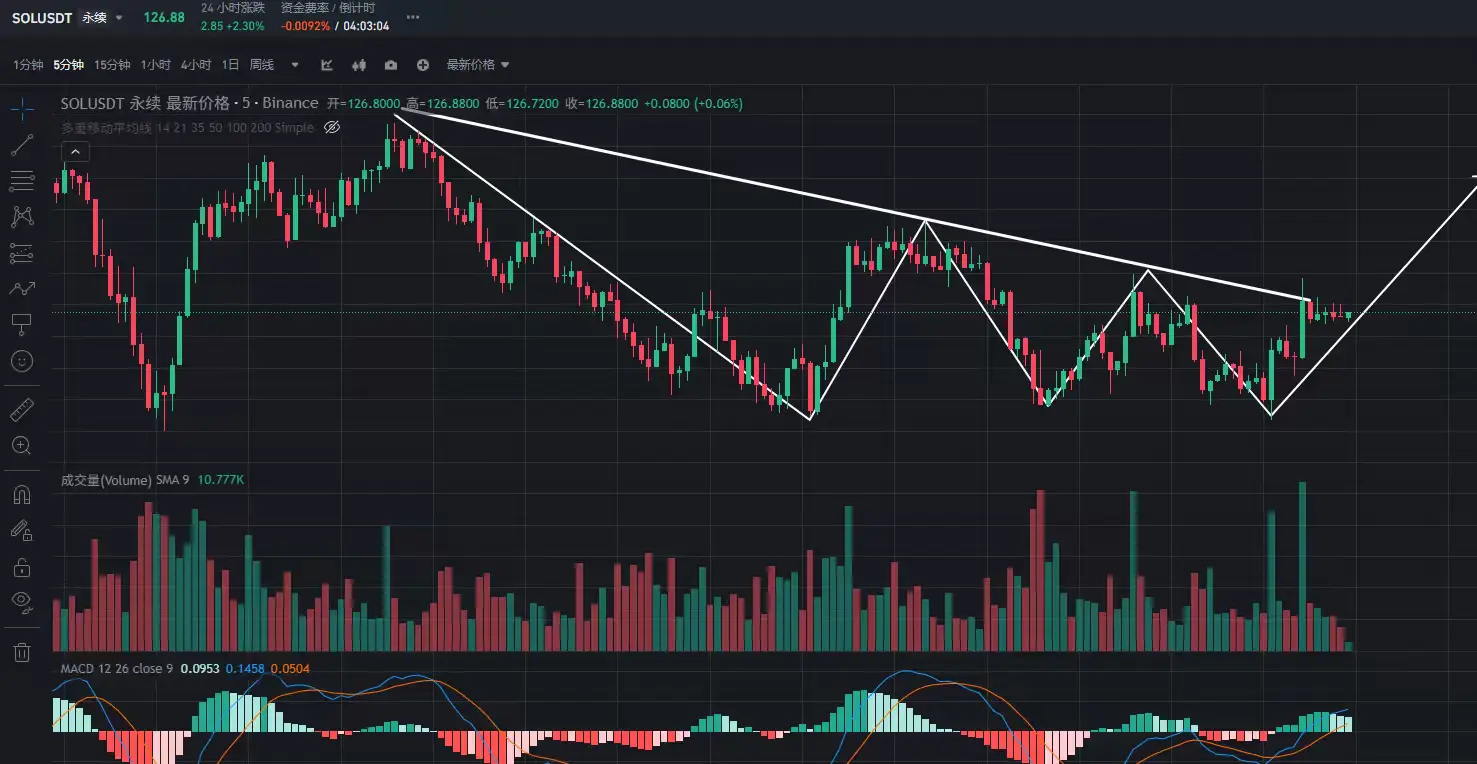Click the 126.88 last price value
This screenshot has width=1477, height=764.
164,17
